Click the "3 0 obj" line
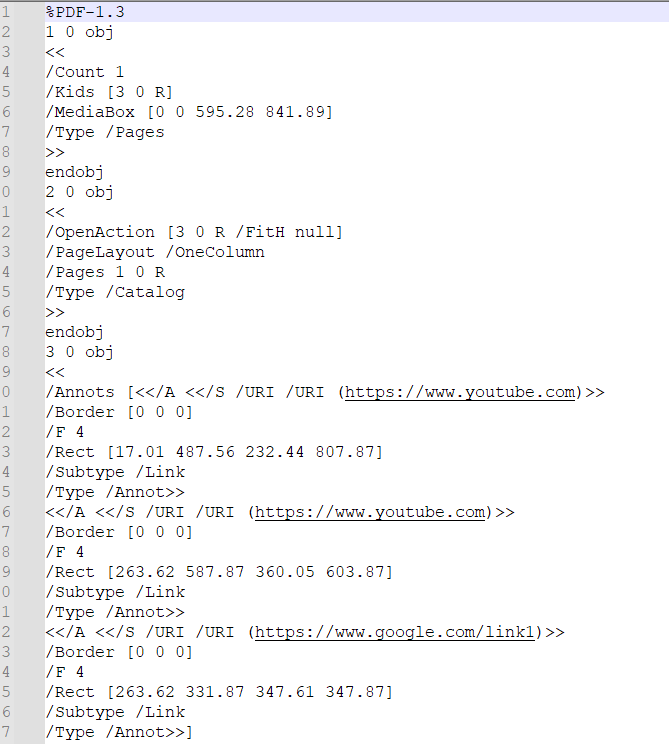 79,352
